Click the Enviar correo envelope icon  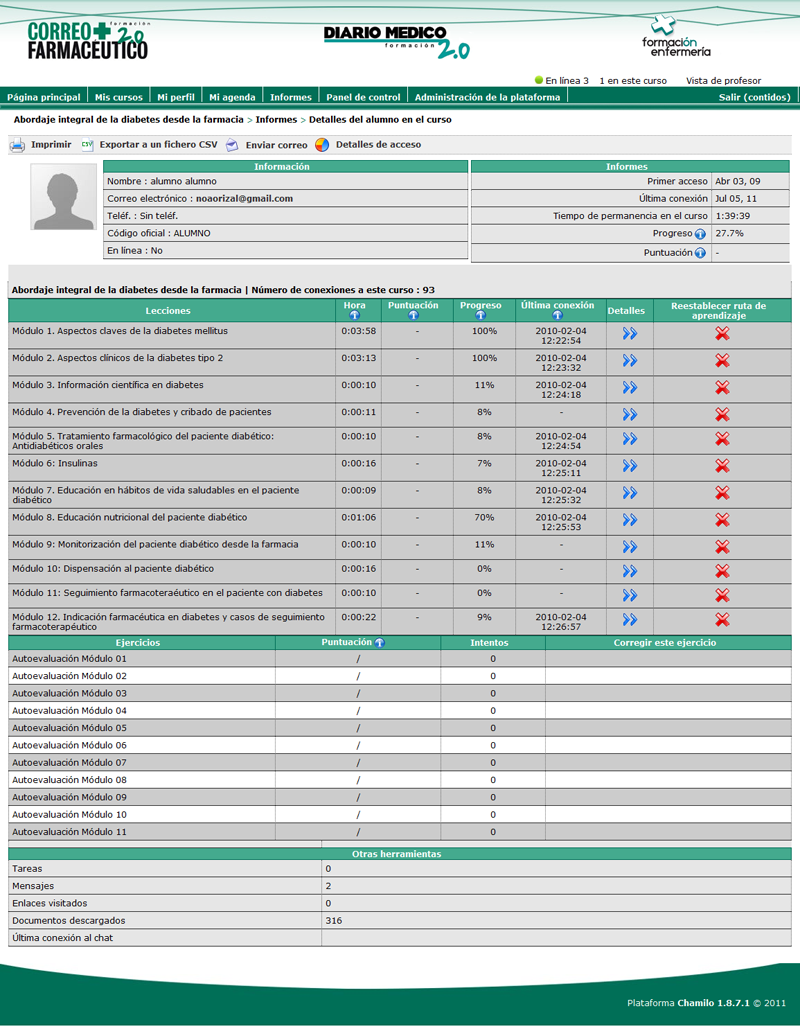point(232,145)
